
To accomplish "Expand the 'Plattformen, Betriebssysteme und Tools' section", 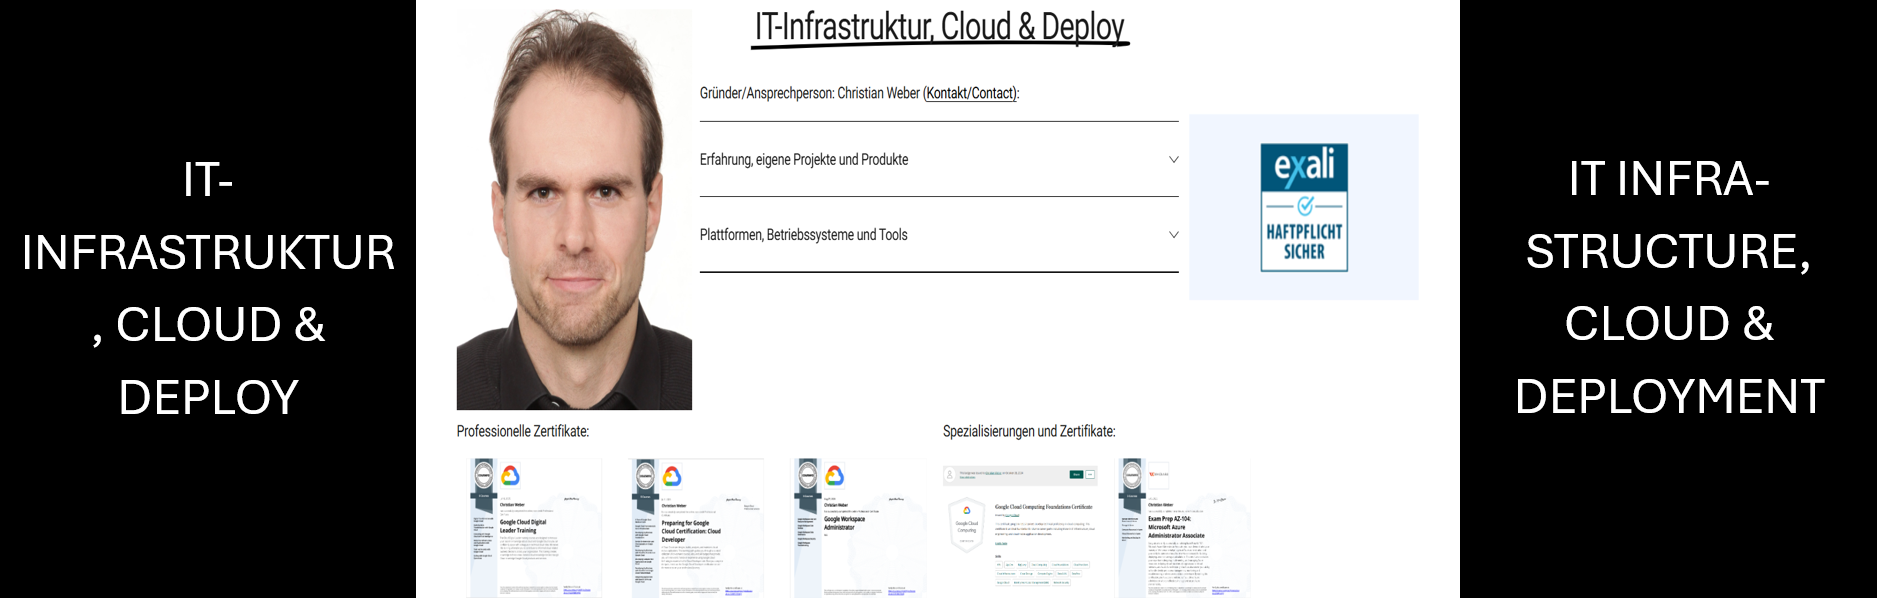I will (x=939, y=235).
